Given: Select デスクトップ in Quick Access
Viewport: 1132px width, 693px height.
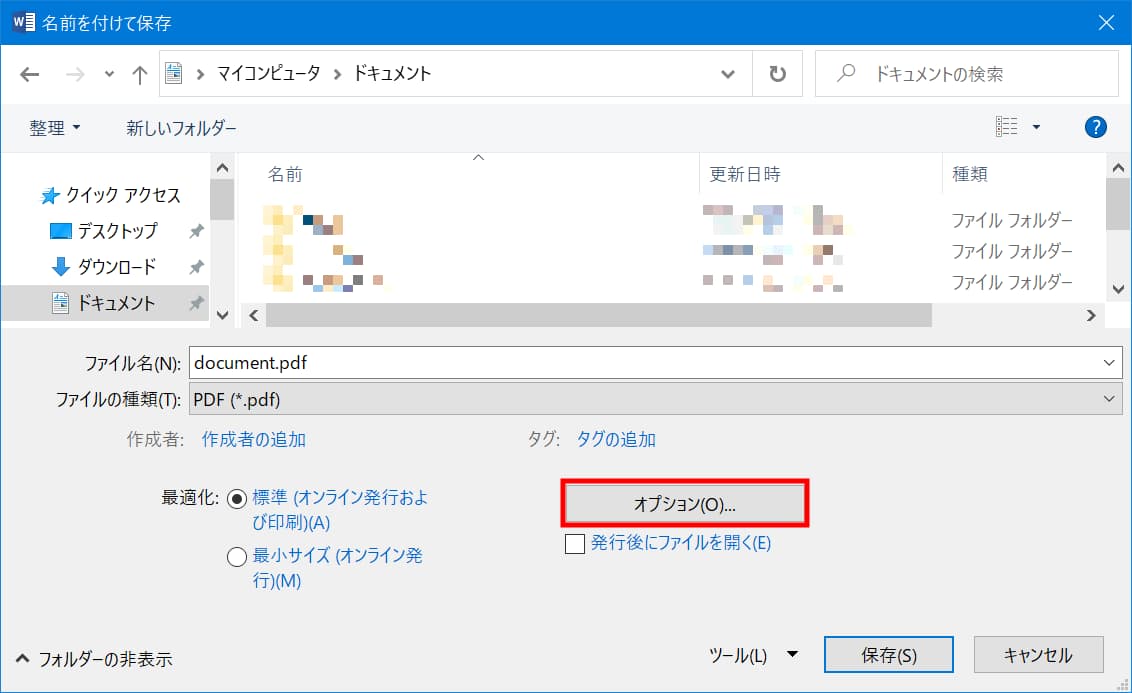Looking at the screenshot, I should pos(117,231).
